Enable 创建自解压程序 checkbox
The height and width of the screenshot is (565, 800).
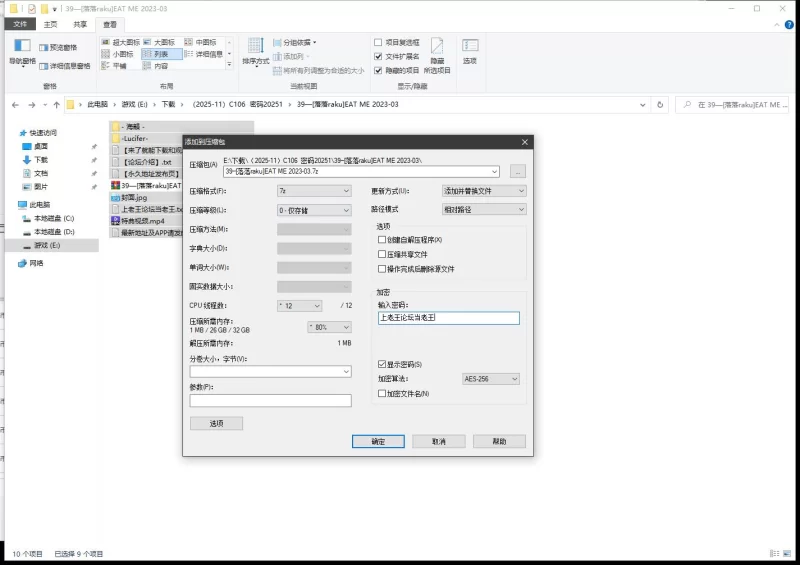coord(381,240)
